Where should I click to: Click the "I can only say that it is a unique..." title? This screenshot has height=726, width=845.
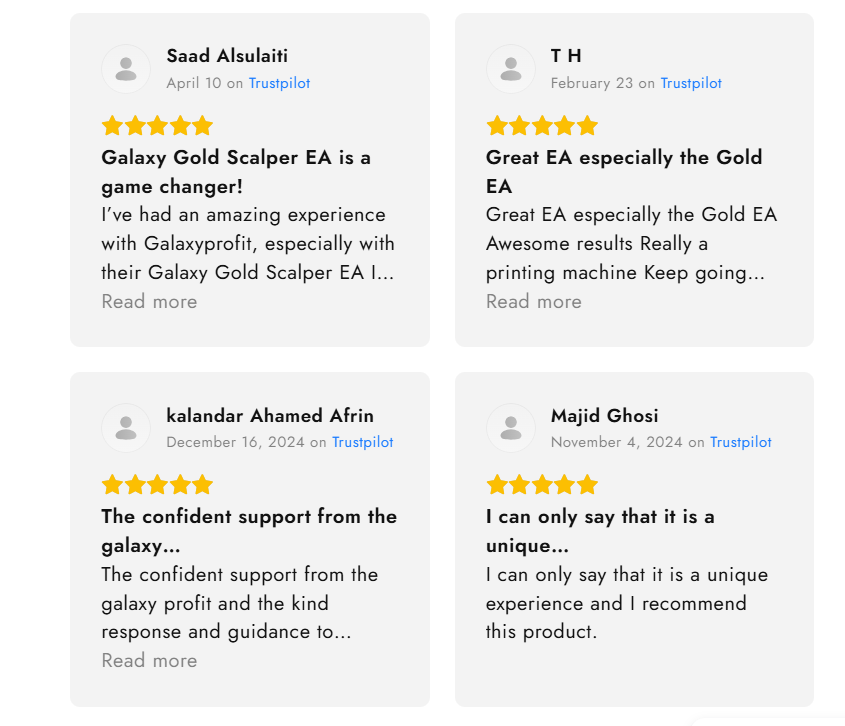[600, 531]
